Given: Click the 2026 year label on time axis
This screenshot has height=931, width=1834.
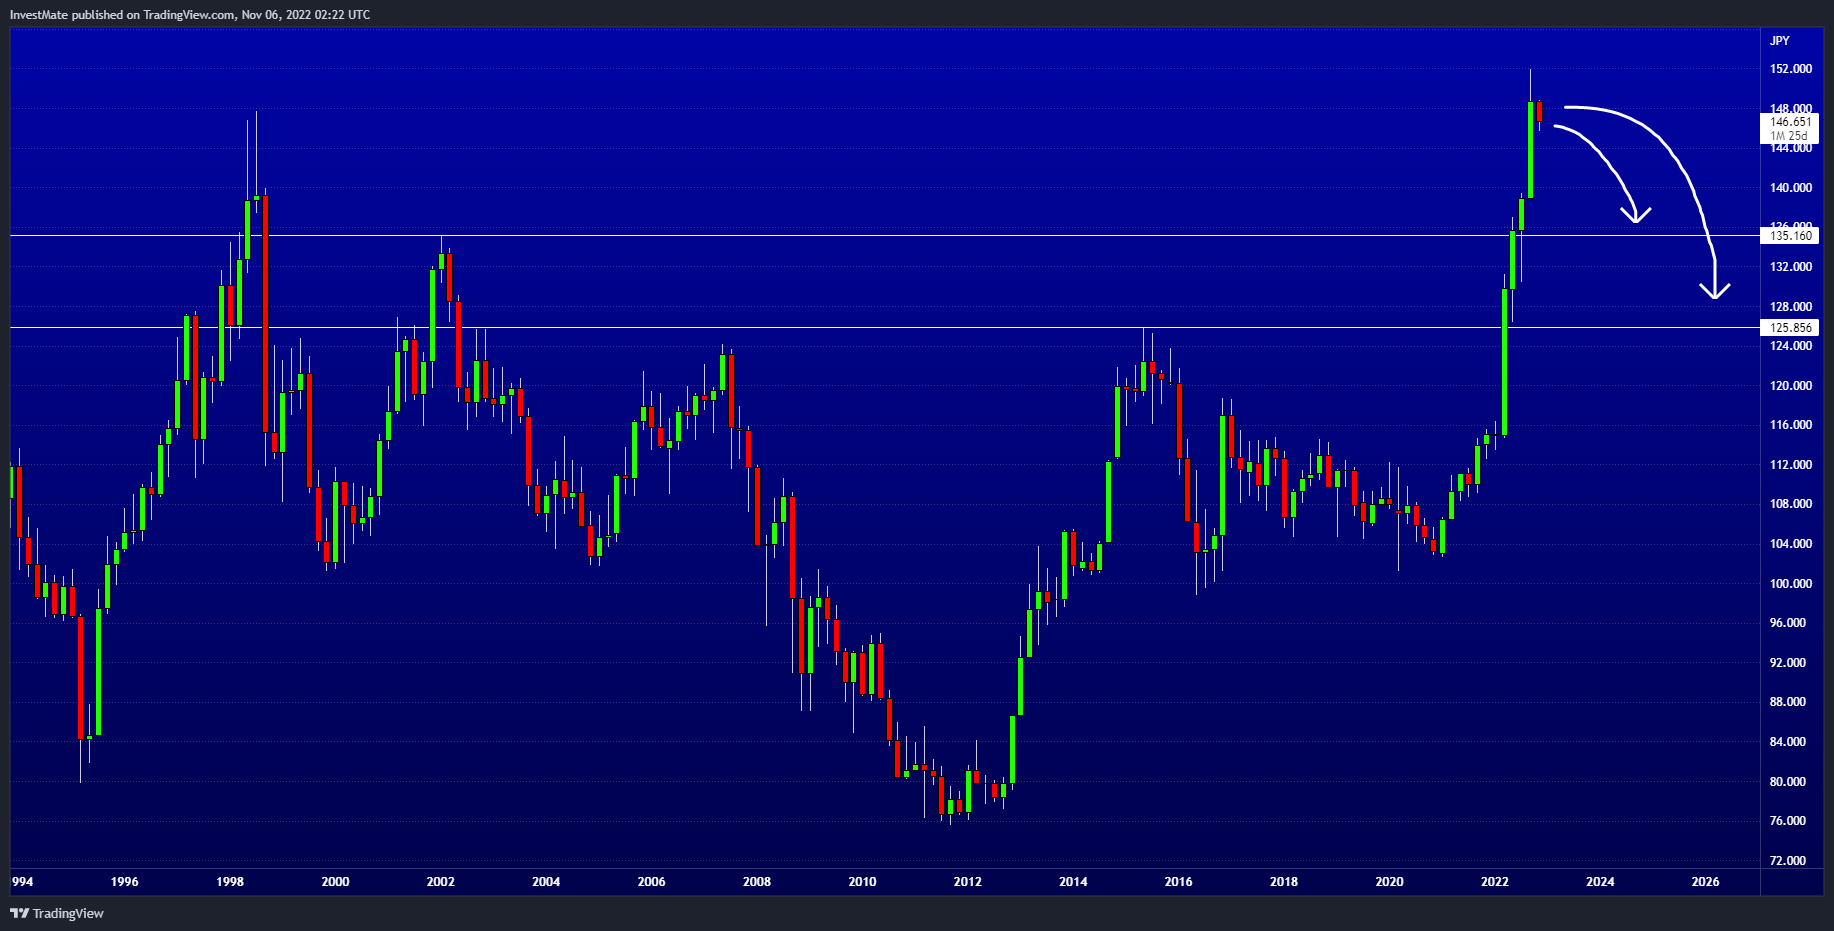Looking at the screenshot, I should [x=1705, y=882].
